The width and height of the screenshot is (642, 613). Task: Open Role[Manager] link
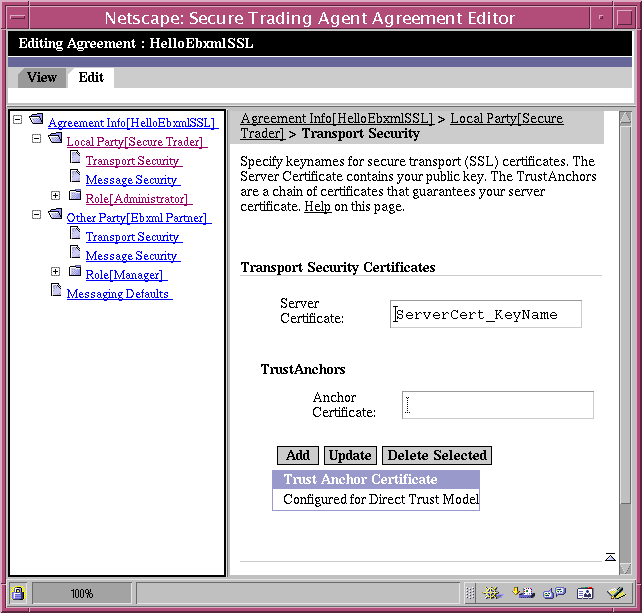[127, 275]
